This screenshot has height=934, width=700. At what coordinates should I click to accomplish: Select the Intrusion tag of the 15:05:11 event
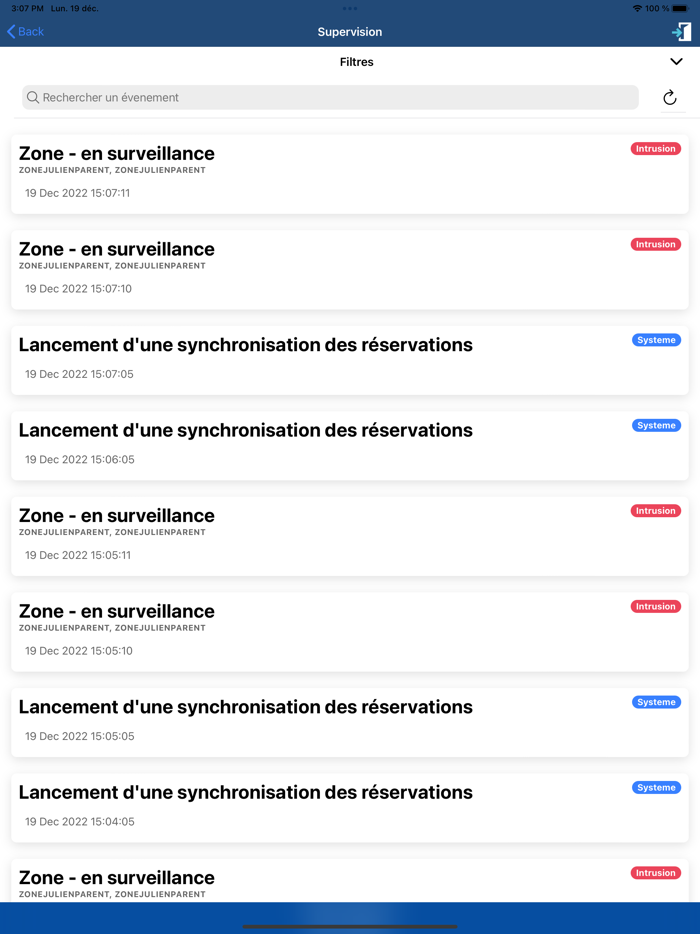point(655,510)
